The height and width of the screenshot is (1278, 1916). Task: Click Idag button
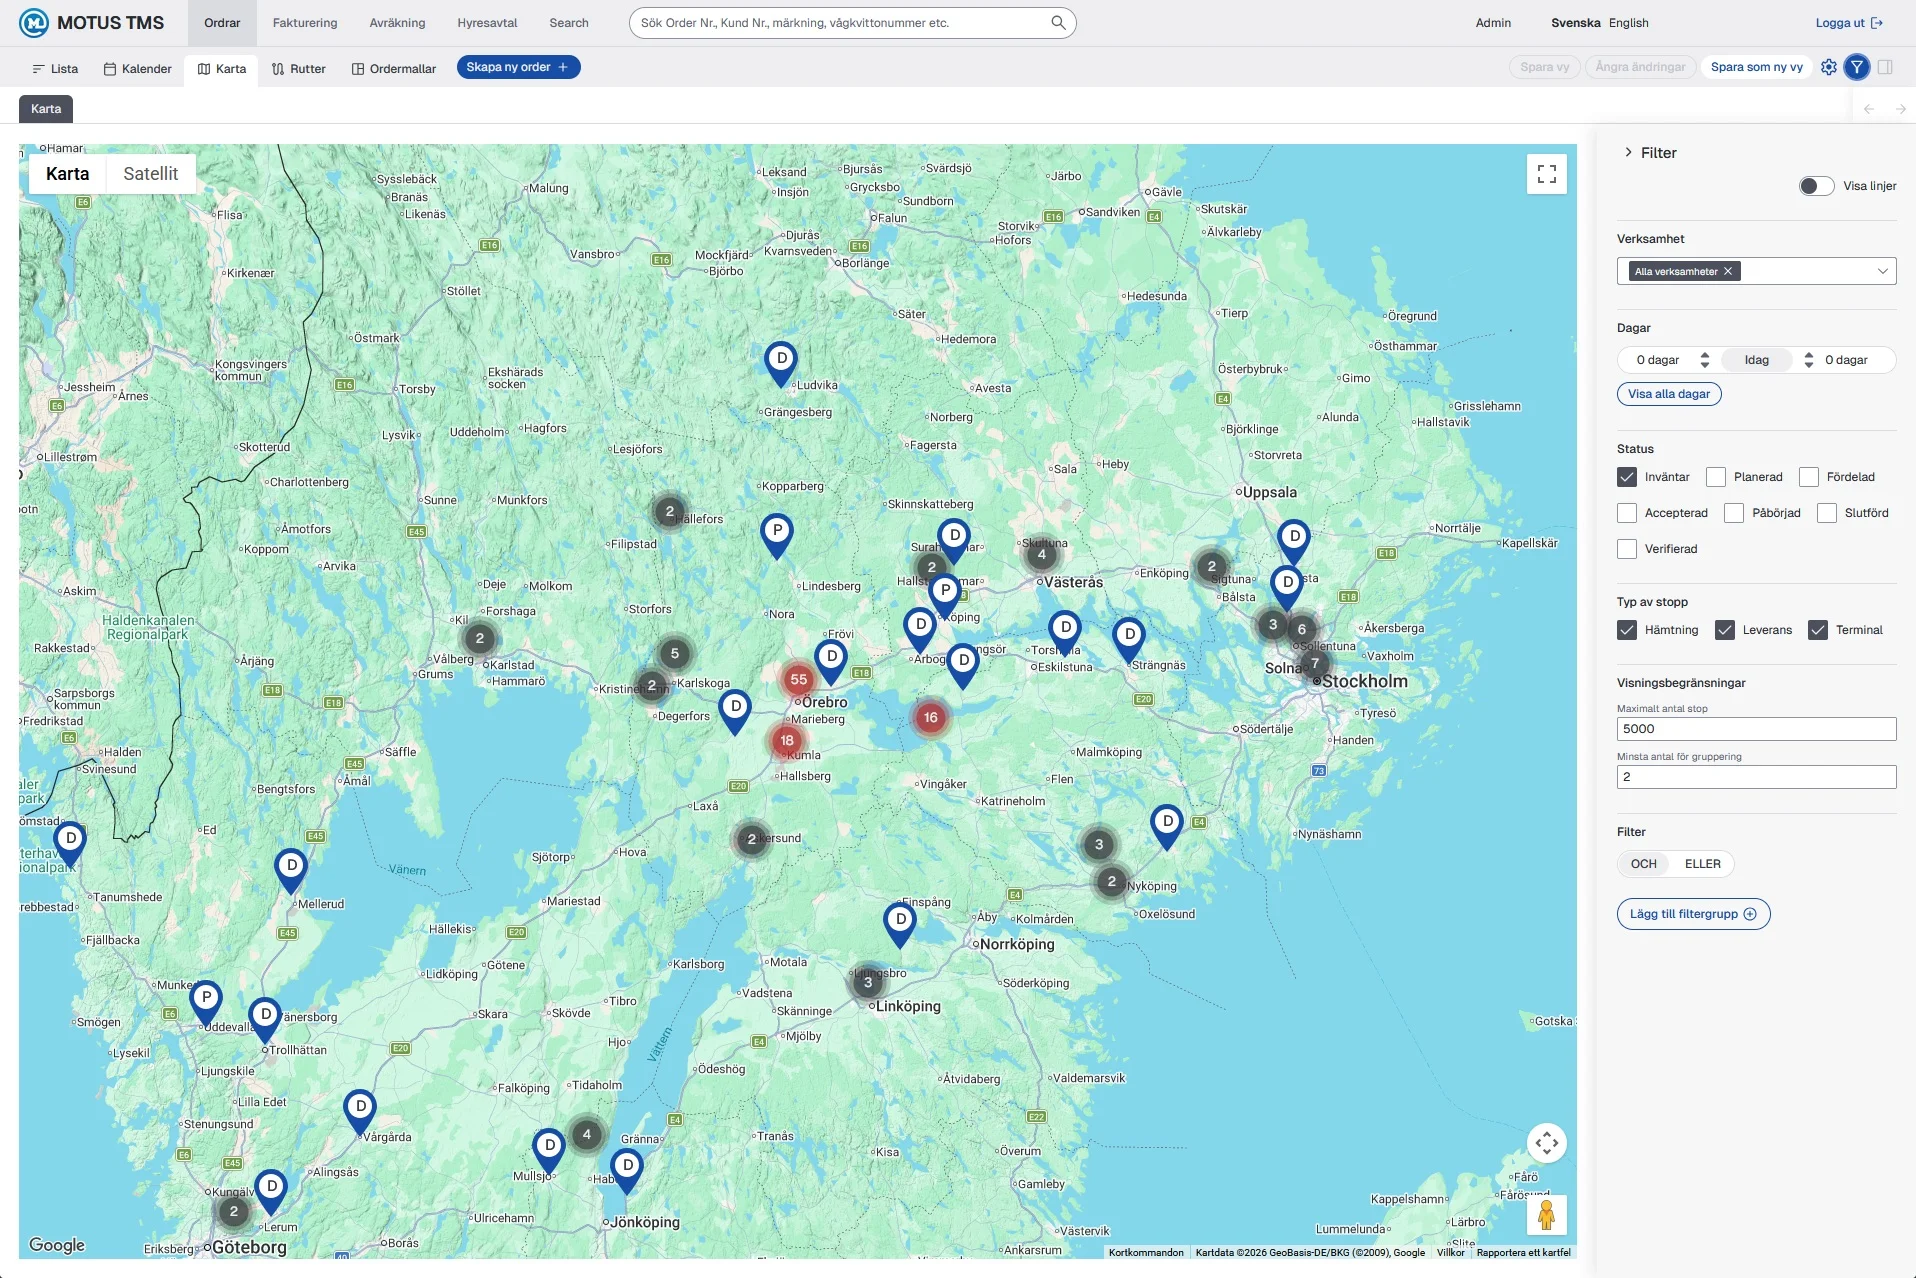coord(1757,360)
